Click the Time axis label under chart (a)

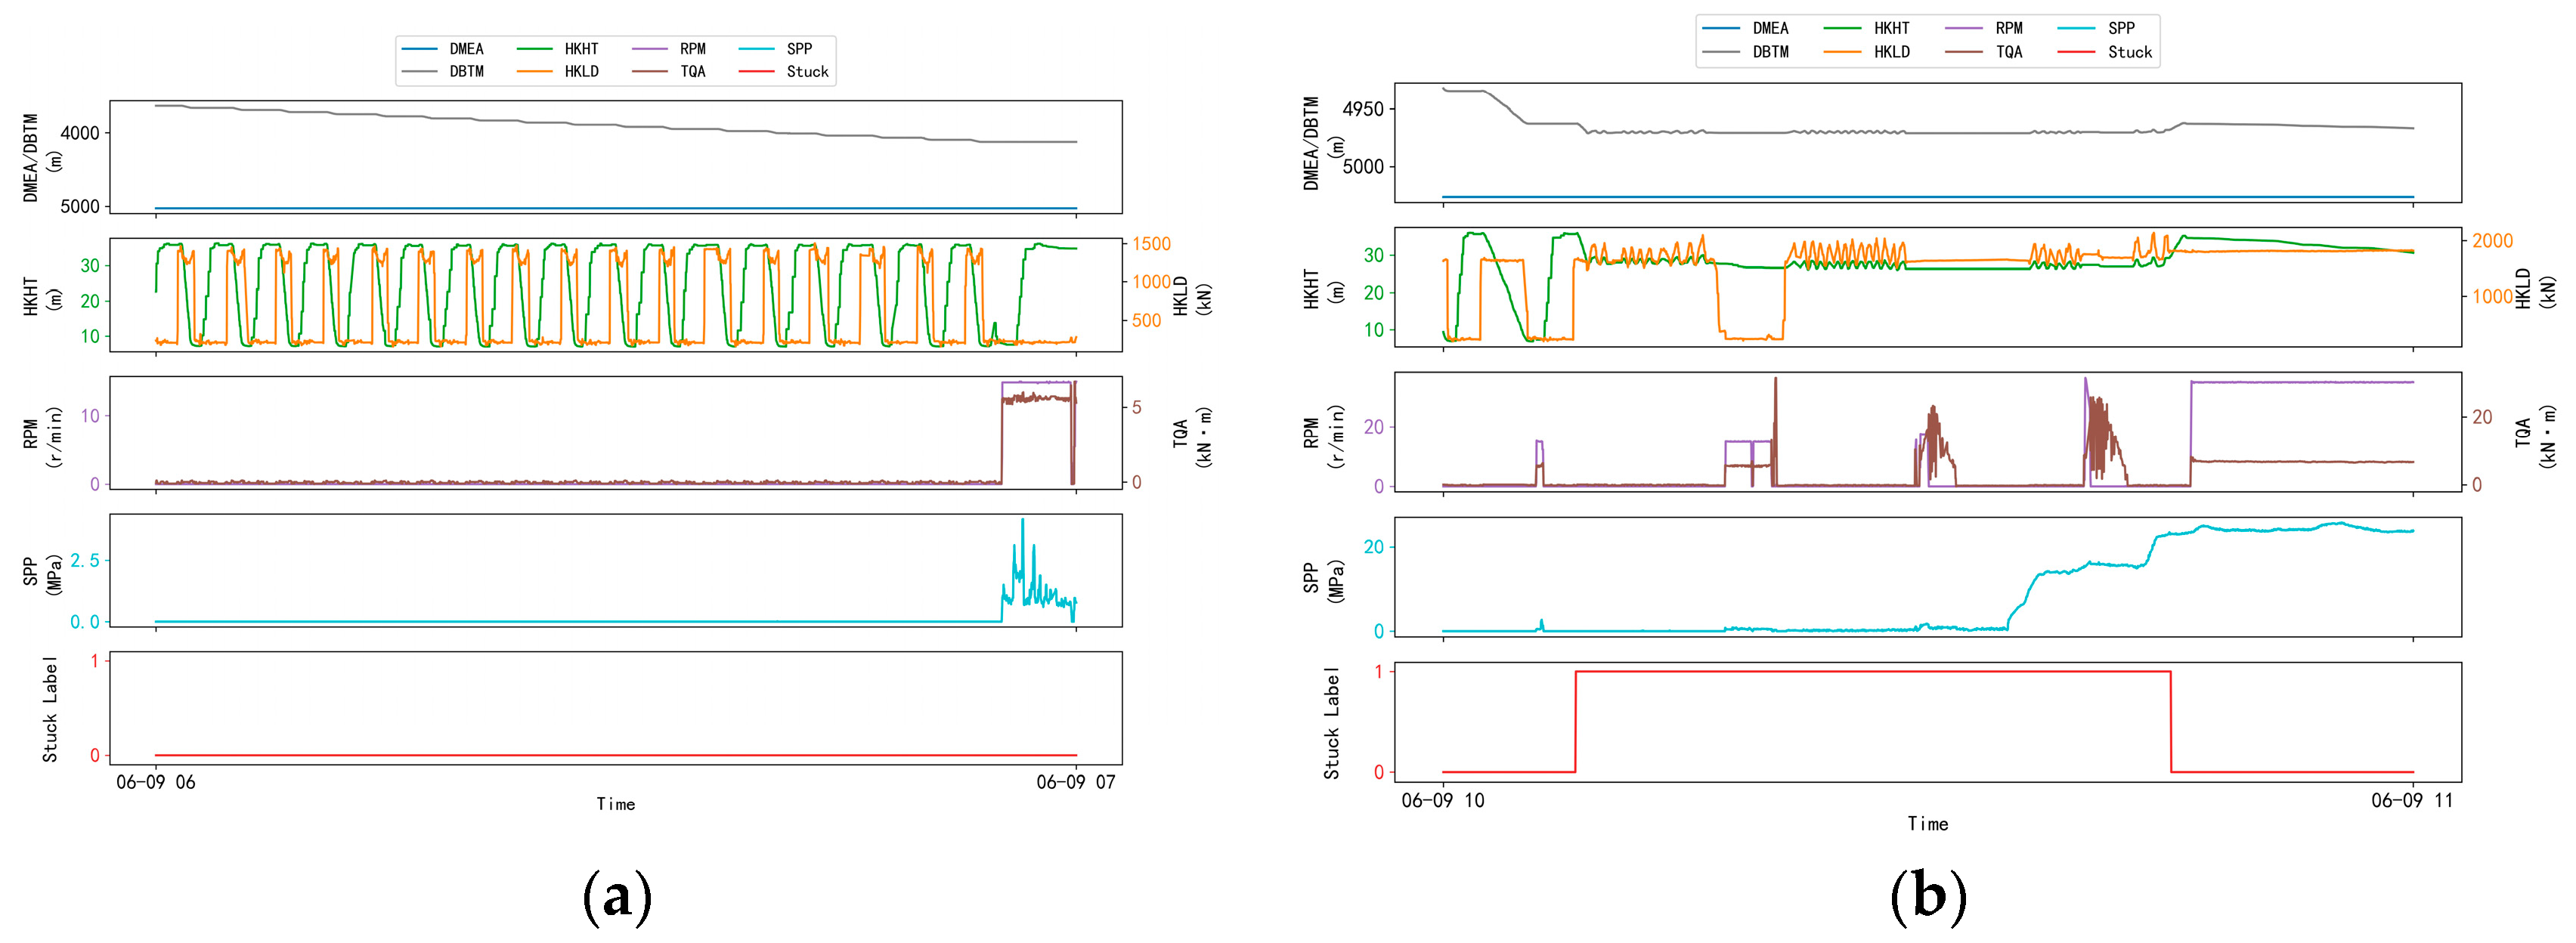[615, 804]
